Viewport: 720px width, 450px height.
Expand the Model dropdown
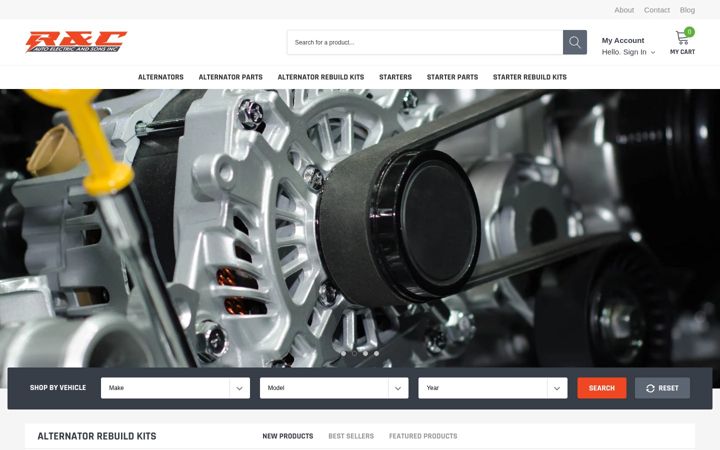334,388
